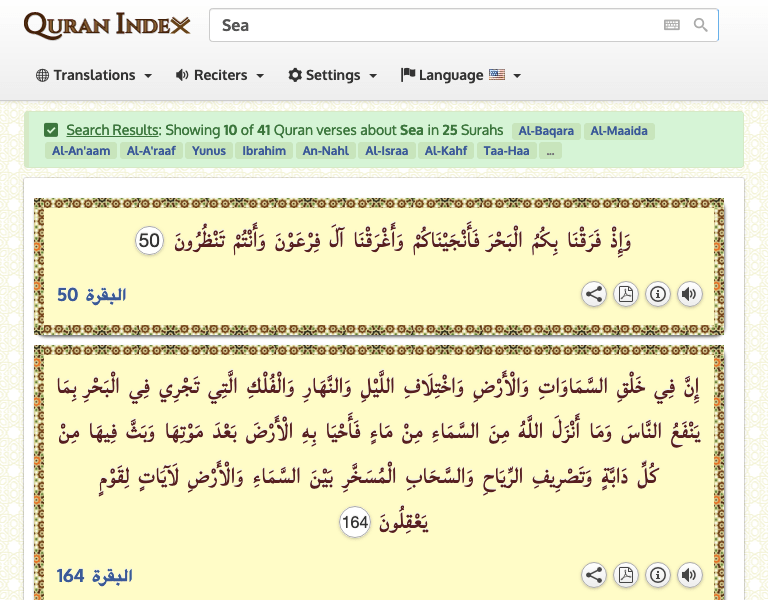Filter results by An-Nahl surah tag
The height and width of the screenshot is (600, 768).
tap(326, 151)
